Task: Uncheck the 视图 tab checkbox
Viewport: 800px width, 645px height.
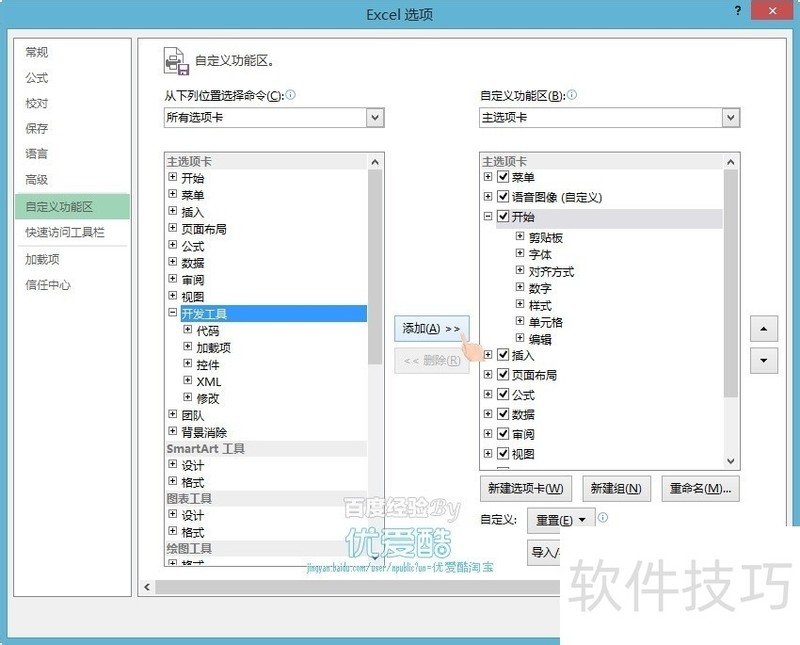Action: click(503, 453)
